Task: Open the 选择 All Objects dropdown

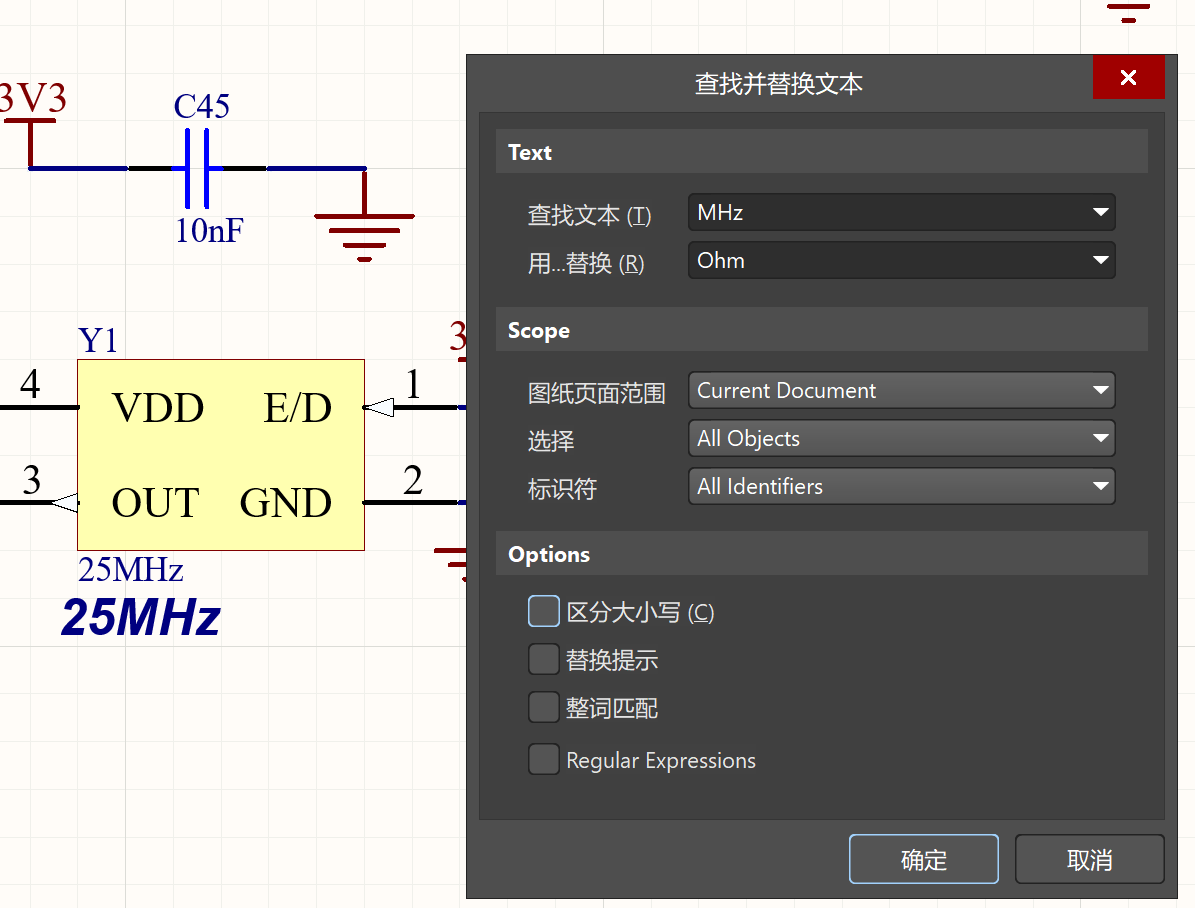Action: tap(901, 439)
